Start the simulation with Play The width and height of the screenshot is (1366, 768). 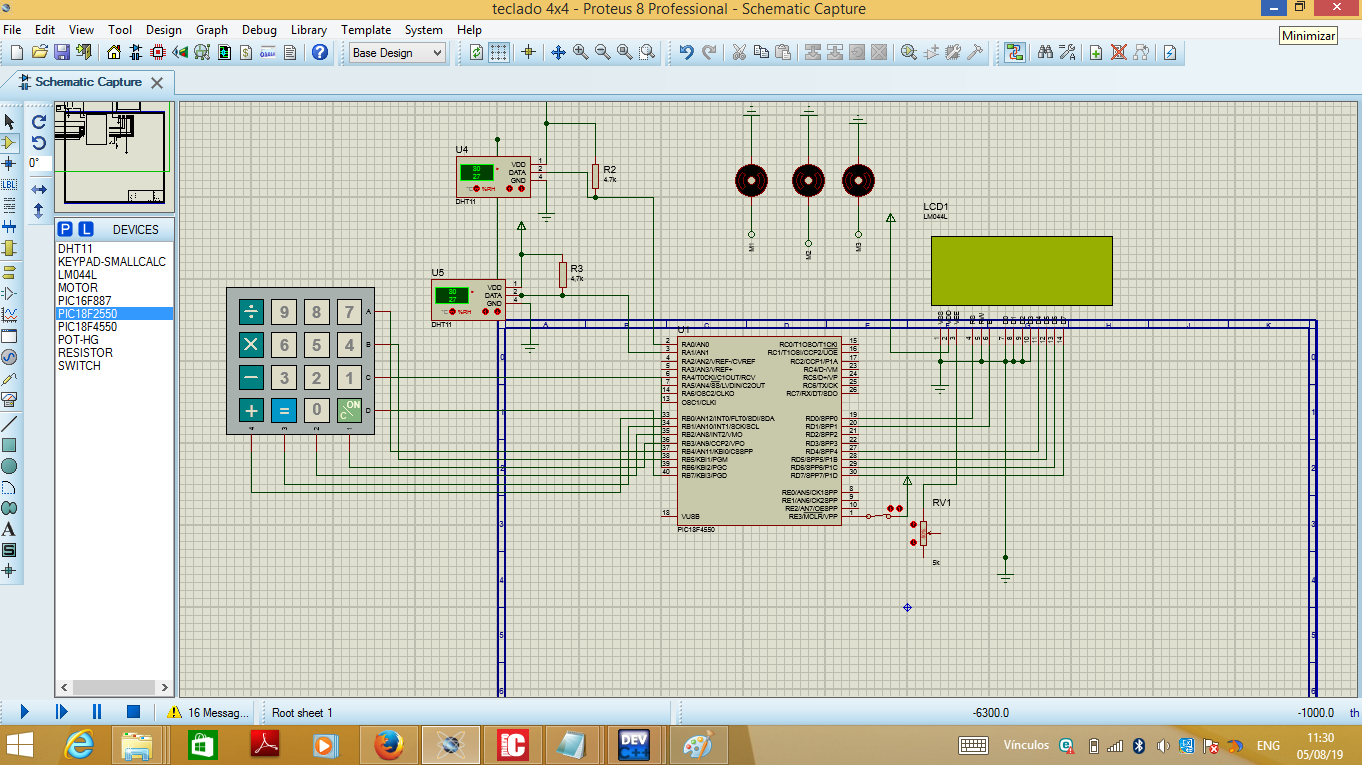(25, 712)
